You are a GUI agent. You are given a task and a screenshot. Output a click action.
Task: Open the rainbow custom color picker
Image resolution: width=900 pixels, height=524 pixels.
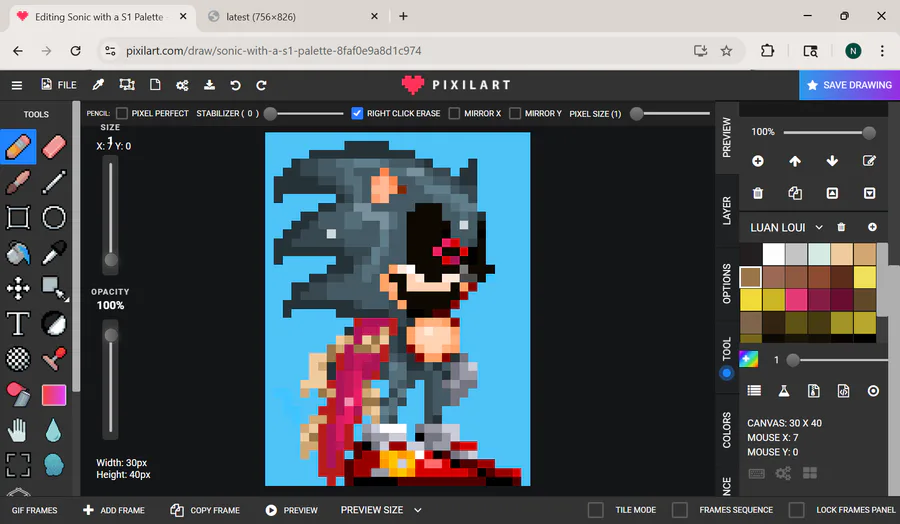click(748, 359)
